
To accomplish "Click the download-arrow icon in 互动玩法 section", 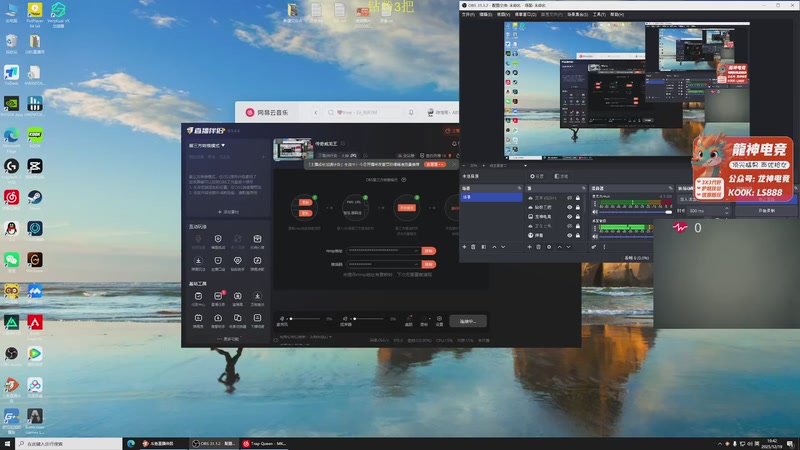I will [198, 261].
